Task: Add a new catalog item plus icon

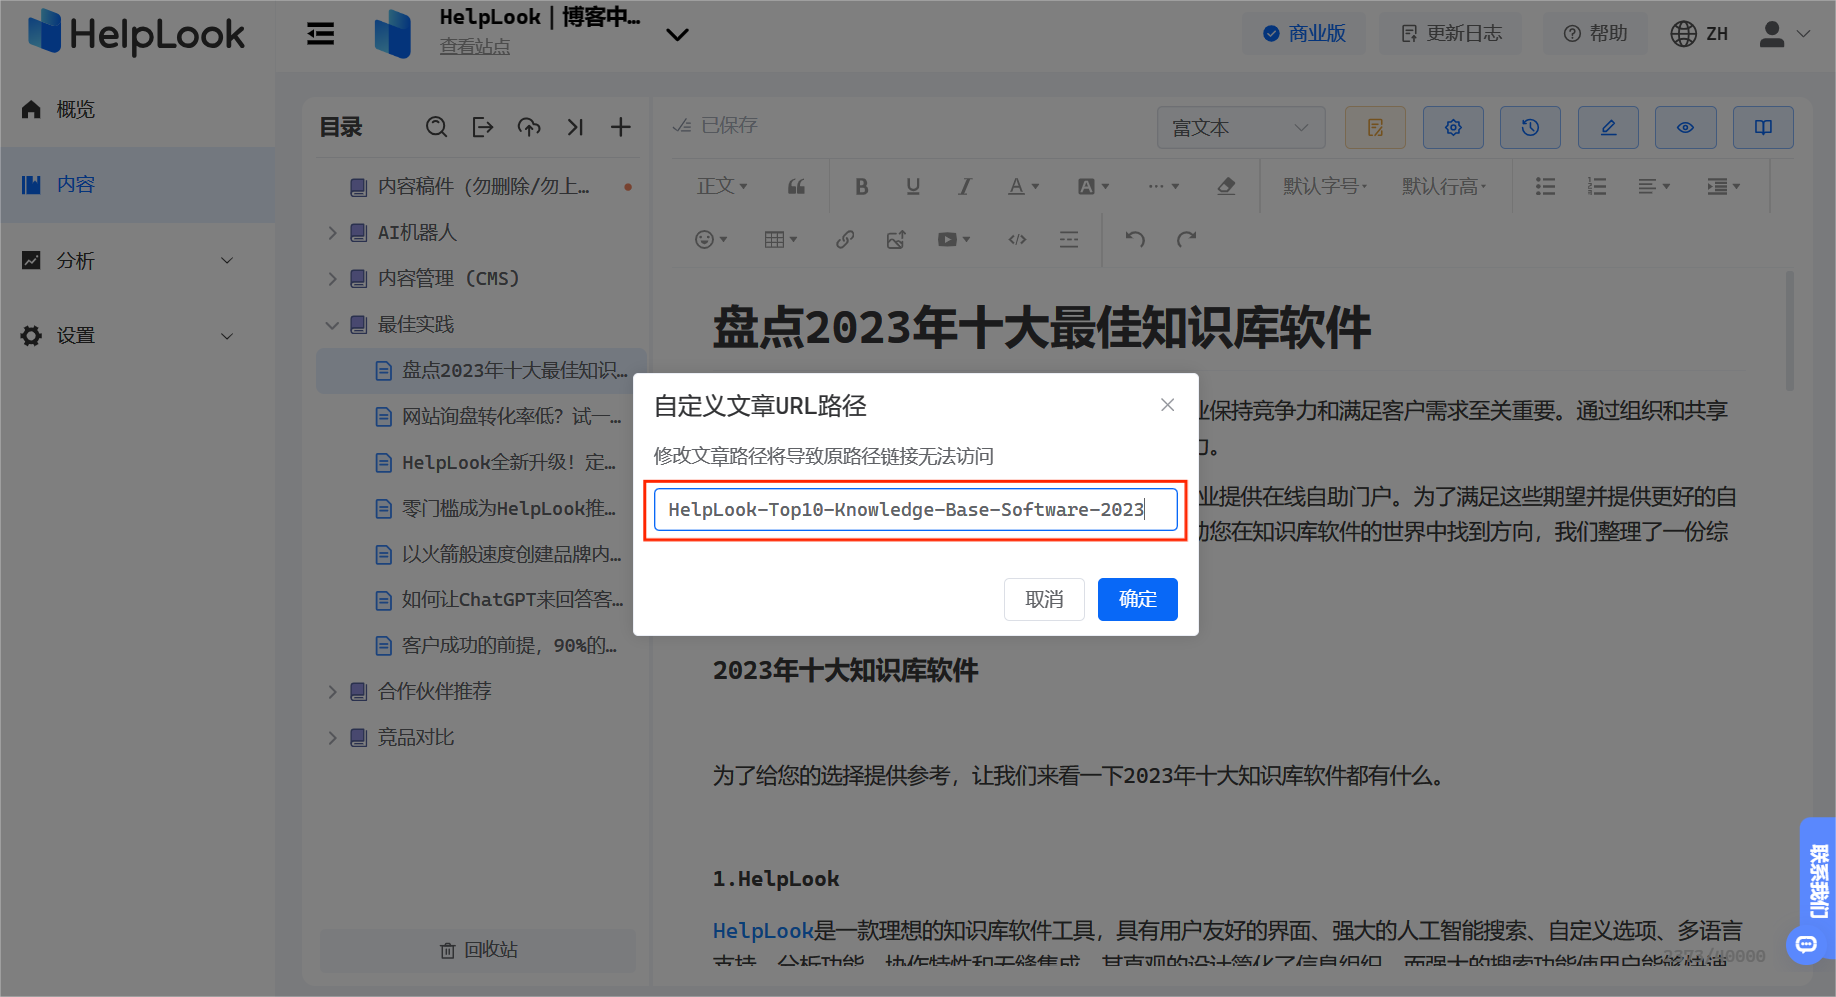Action: (x=621, y=127)
